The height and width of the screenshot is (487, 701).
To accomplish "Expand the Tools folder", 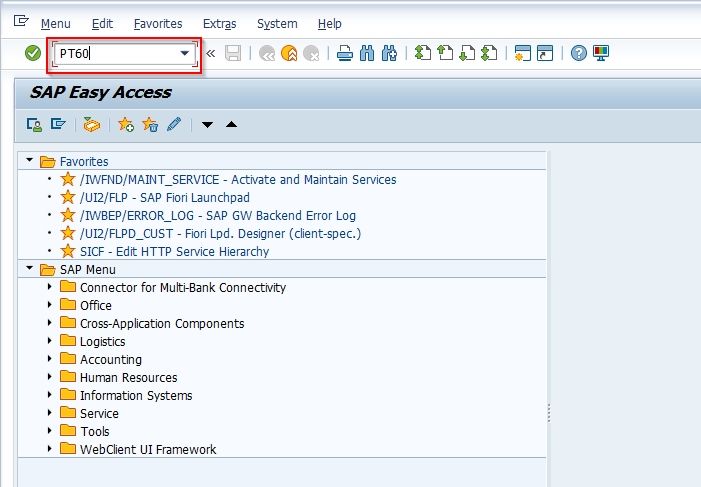I will (x=50, y=430).
